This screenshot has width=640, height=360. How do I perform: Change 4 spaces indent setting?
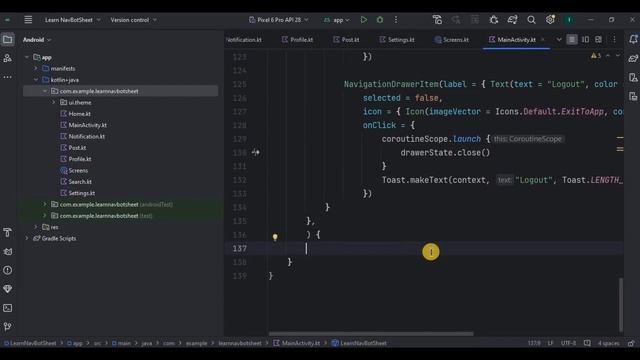pos(609,343)
